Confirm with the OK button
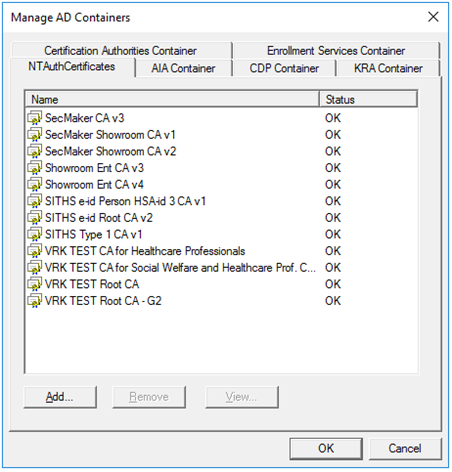Image resolution: width=452 pixels, height=472 pixels. (x=326, y=448)
